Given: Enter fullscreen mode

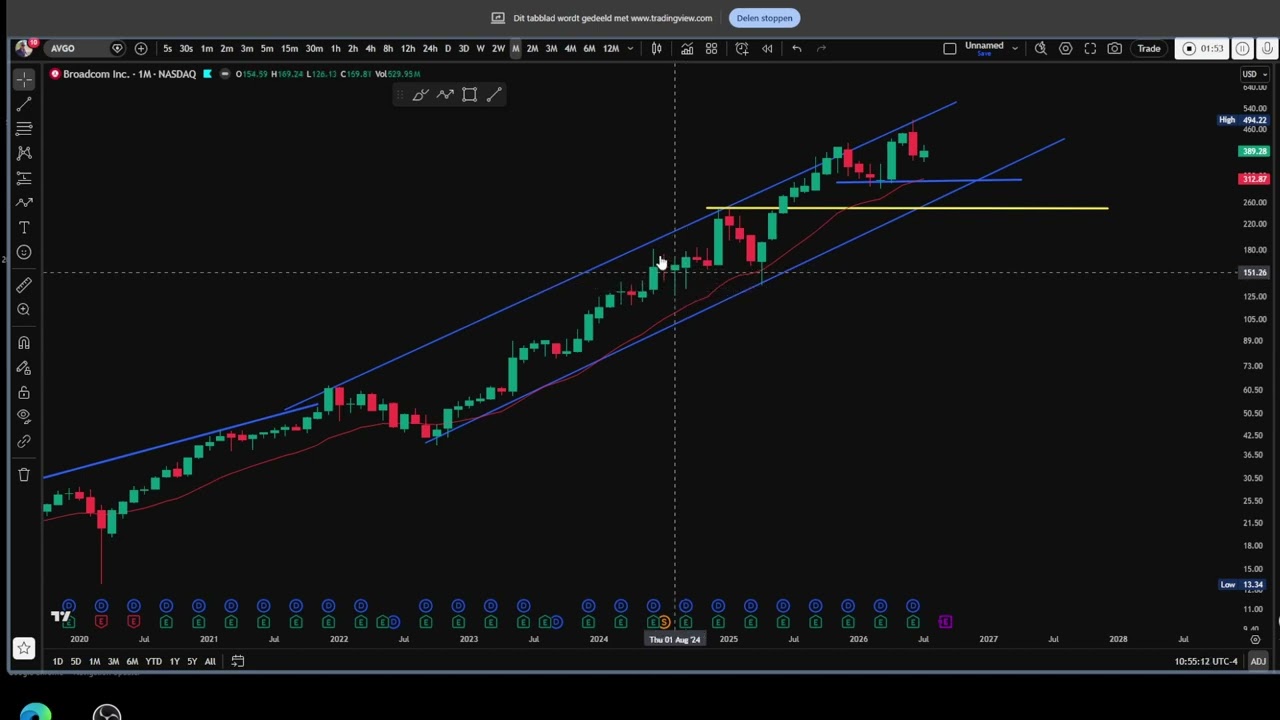Looking at the screenshot, I should (x=1090, y=48).
